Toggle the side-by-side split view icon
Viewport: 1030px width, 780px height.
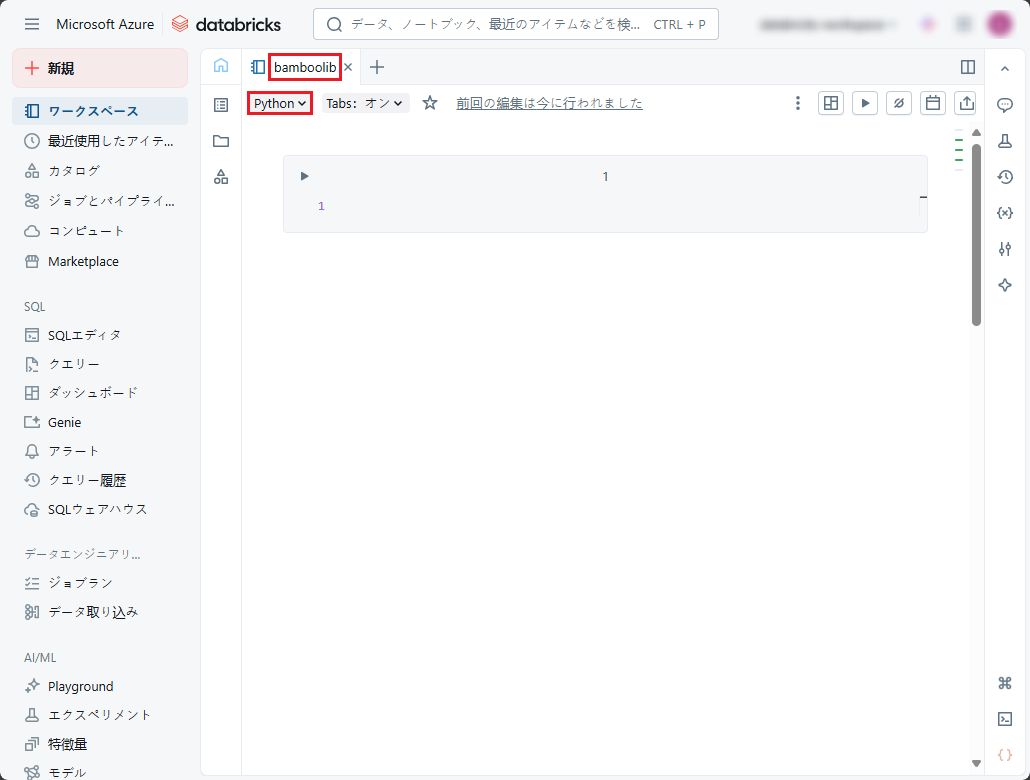(x=967, y=67)
